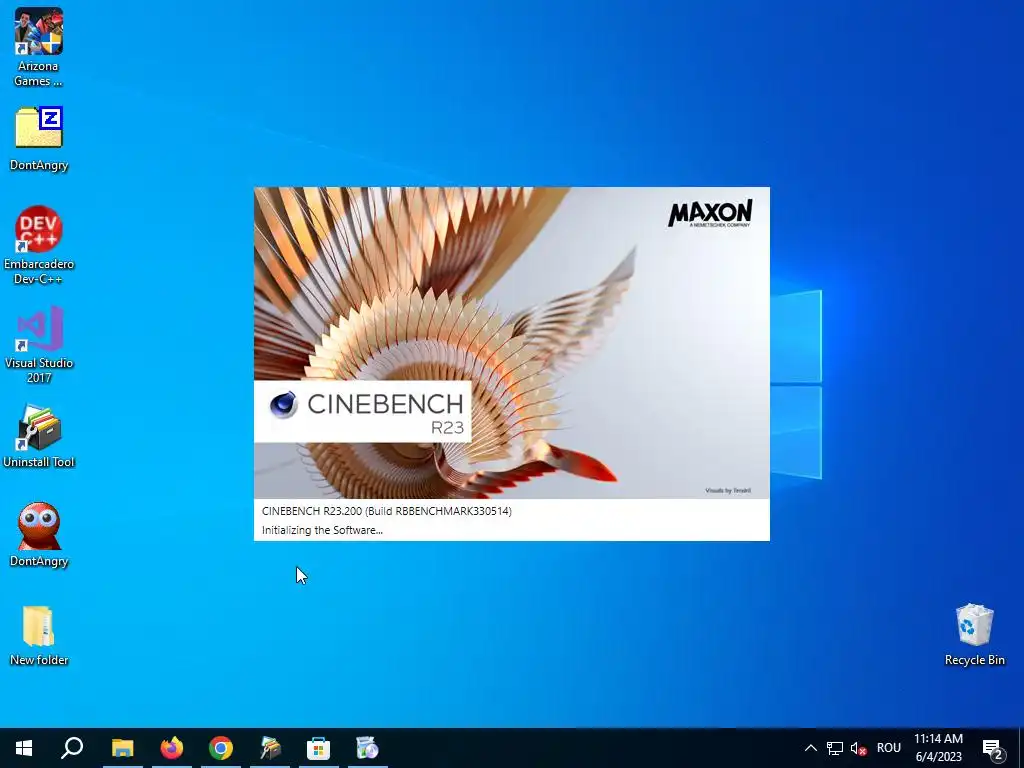
Task: Select the New folder desktop icon
Action: [39, 635]
